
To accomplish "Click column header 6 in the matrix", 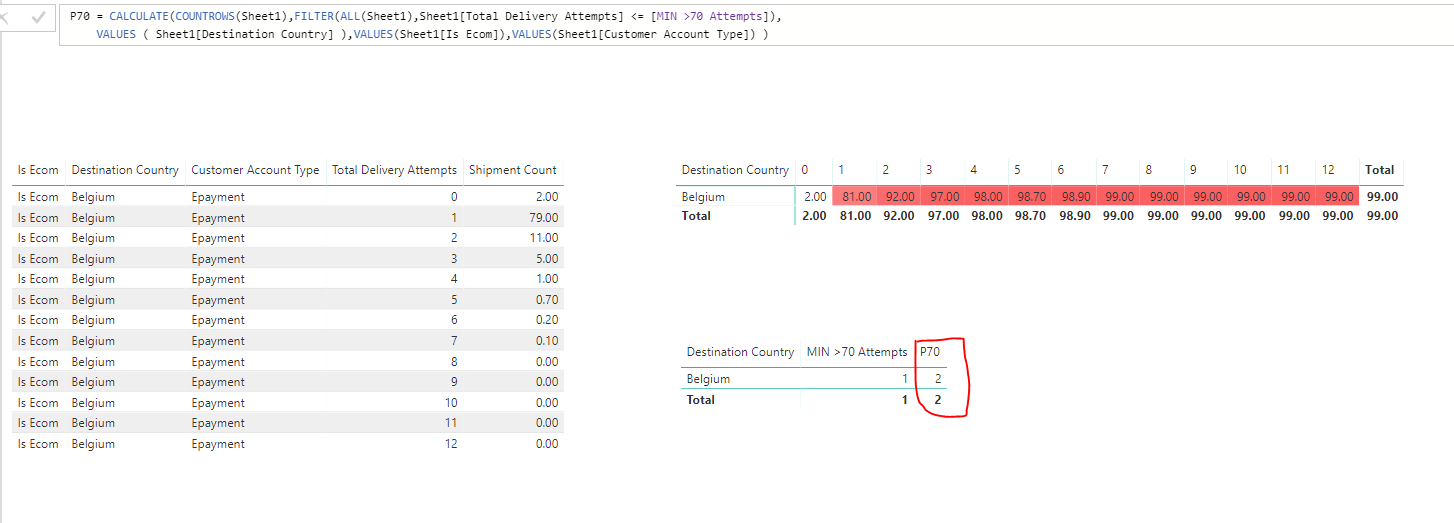I will click(x=1060, y=170).
